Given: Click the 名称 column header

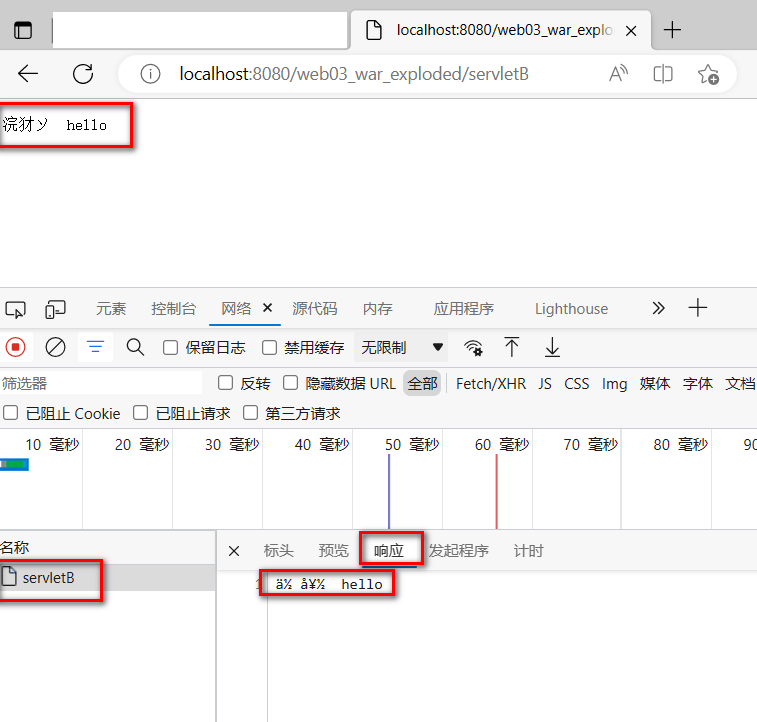Looking at the screenshot, I should click(14, 547).
